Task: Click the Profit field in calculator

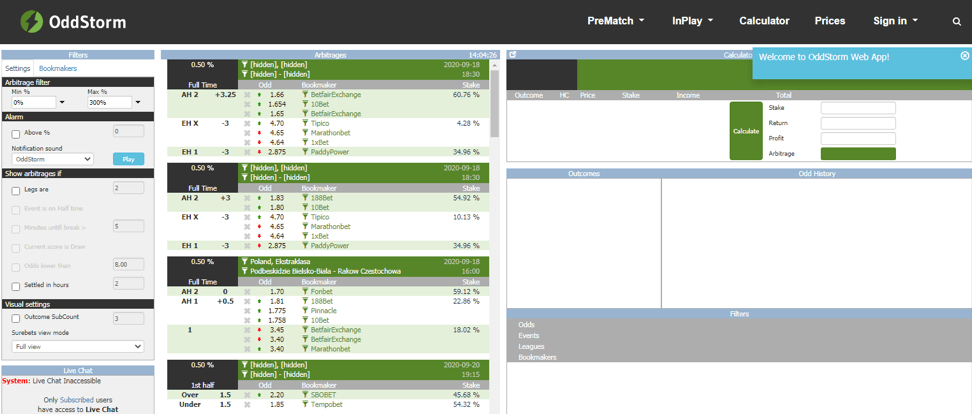Action: coord(858,138)
